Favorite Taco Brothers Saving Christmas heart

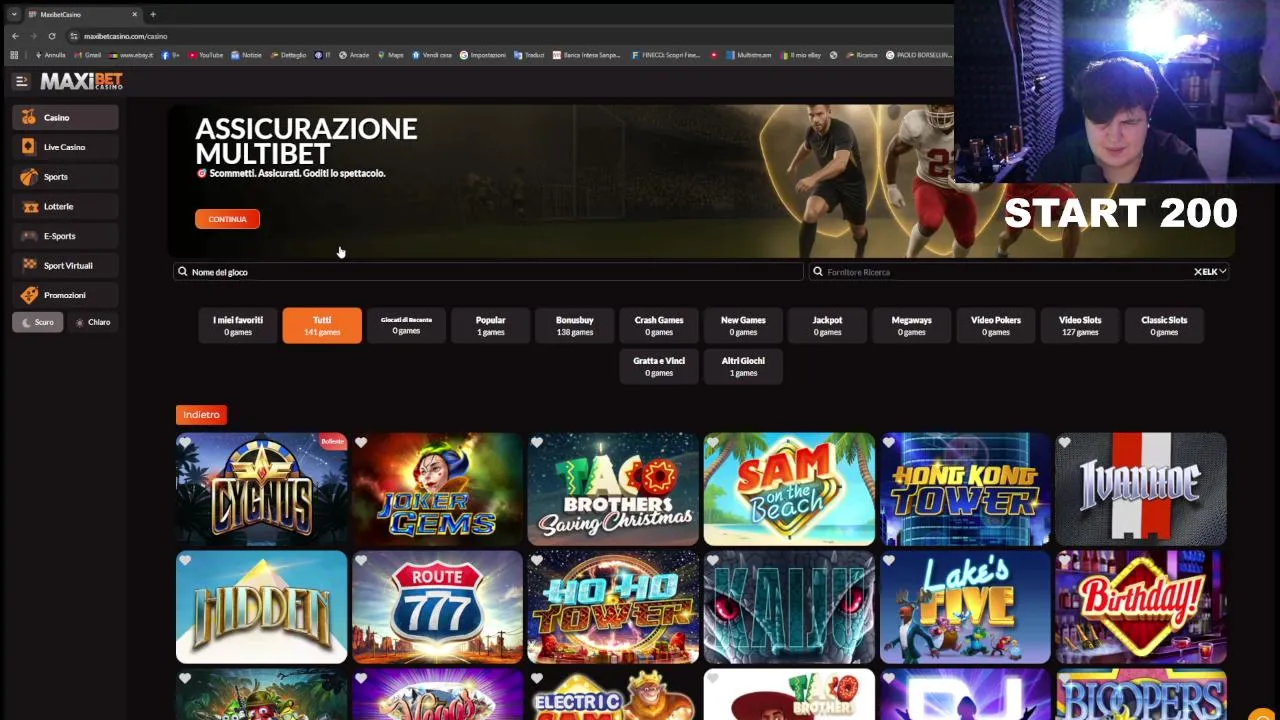click(537, 443)
